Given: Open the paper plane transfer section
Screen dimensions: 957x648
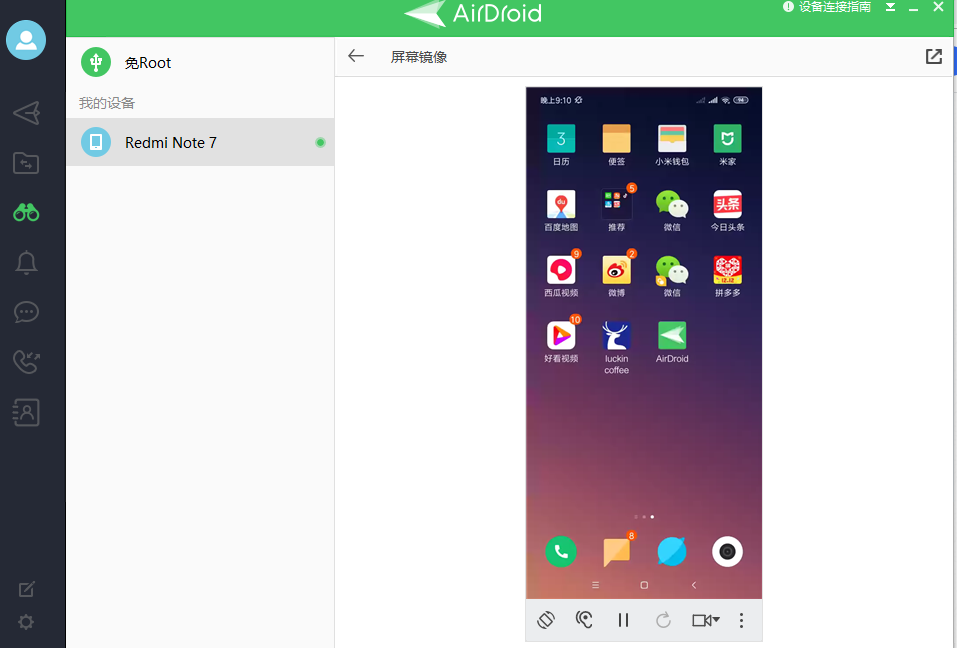Looking at the screenshot, I should 26,113.
